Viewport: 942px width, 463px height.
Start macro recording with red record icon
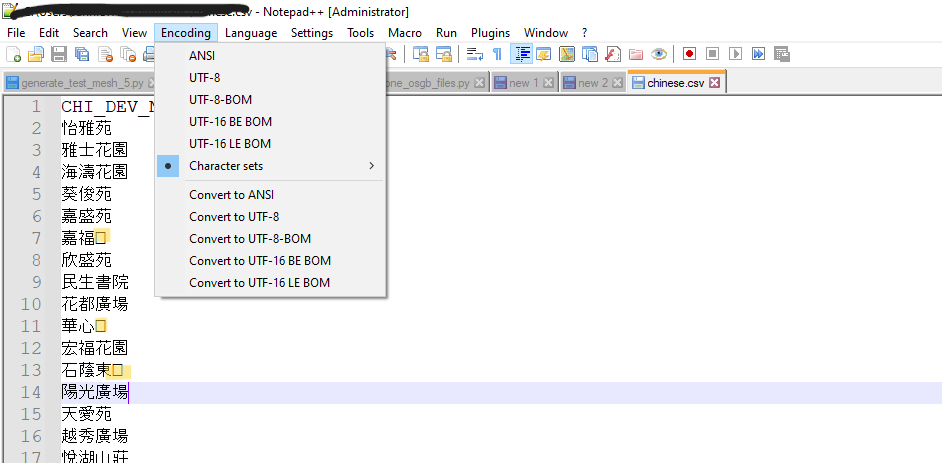point(689,55)
